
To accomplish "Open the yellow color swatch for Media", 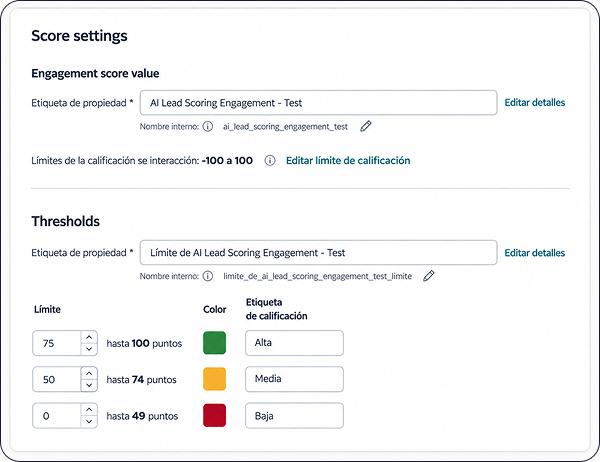I will click(x=214, y=379).
